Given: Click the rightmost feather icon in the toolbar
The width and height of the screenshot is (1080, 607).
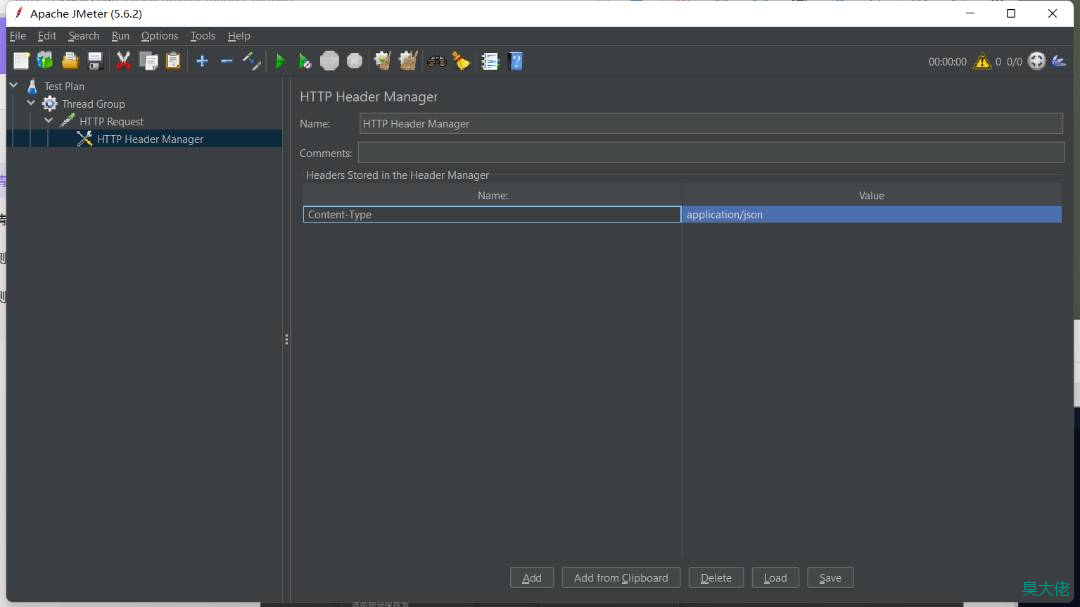Looking at the screenshot, I should (x=1059, y=61).
